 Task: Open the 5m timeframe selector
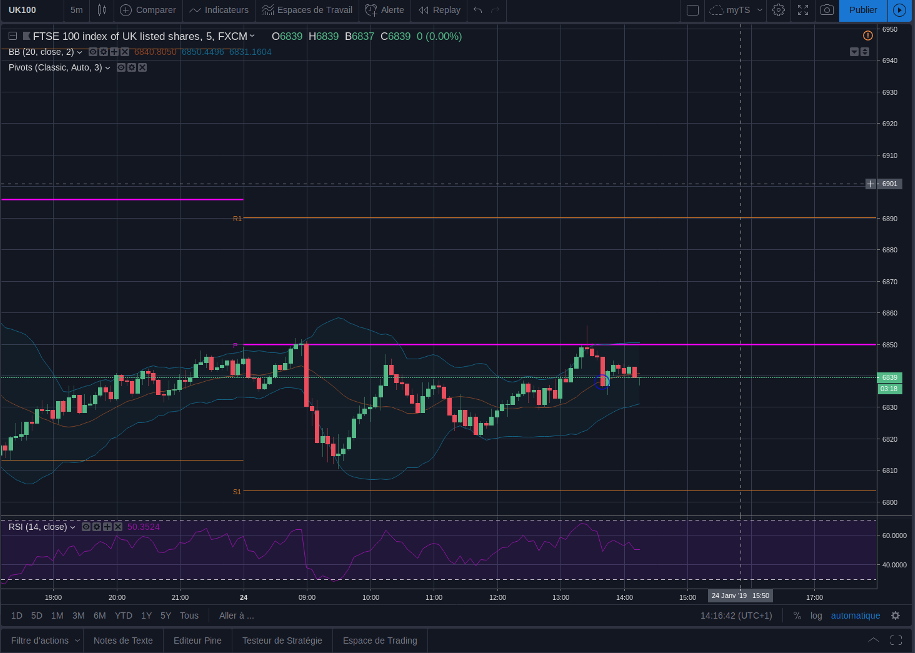tap(76, 10)
